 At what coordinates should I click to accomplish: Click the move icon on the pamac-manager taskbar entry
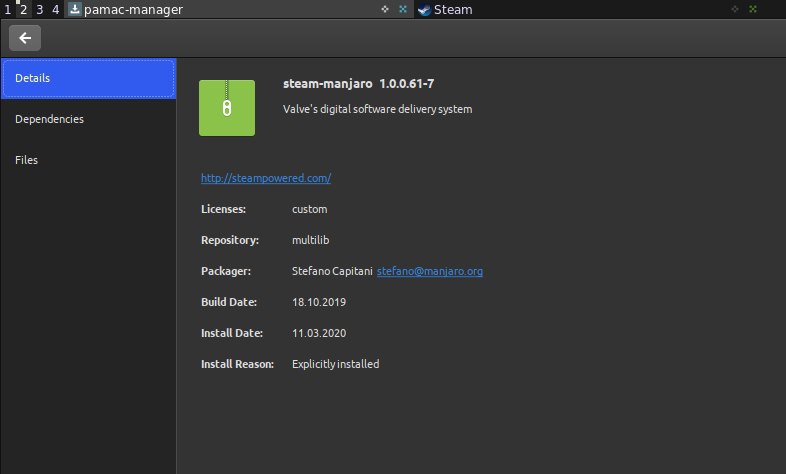coord(385,9)
